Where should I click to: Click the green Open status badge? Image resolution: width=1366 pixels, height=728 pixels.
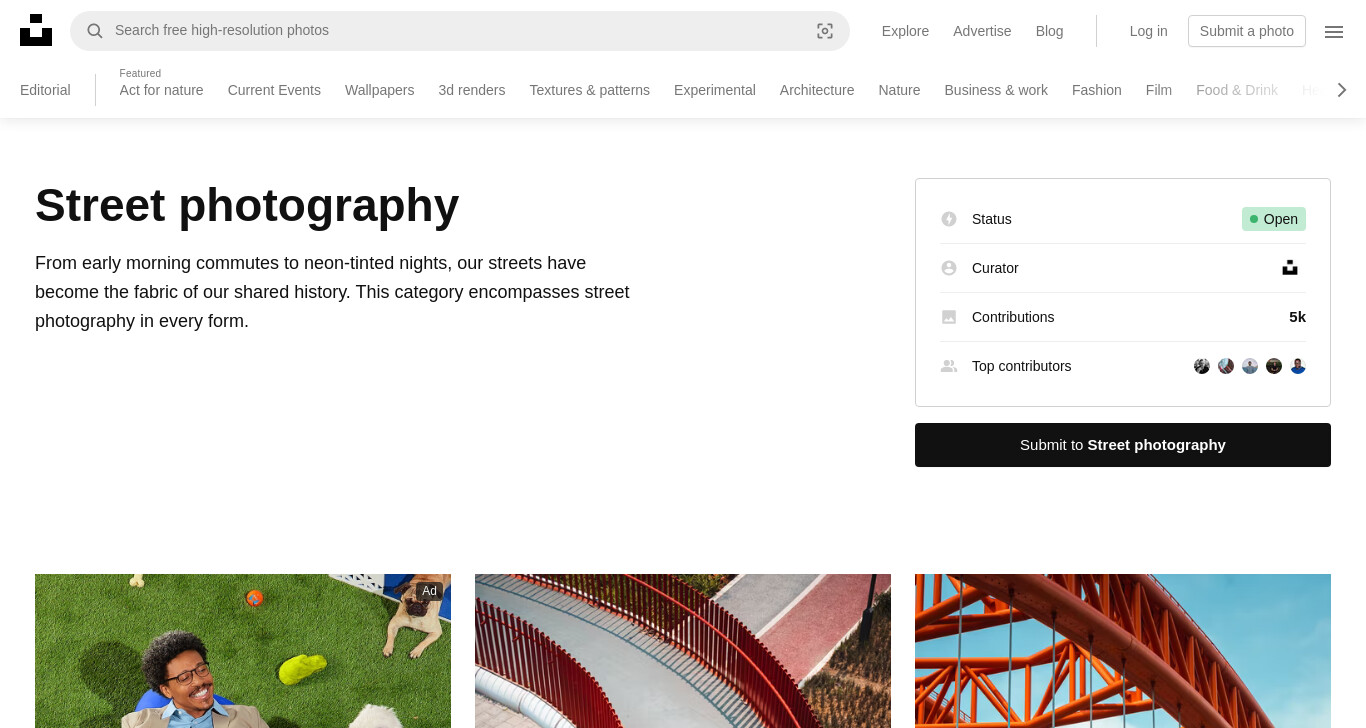[1274, 219]
